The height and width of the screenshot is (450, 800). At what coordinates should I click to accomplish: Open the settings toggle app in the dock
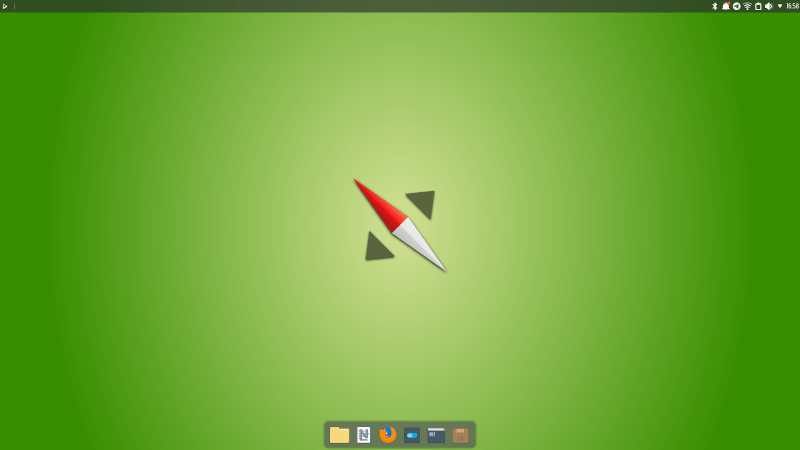[412, 435]
